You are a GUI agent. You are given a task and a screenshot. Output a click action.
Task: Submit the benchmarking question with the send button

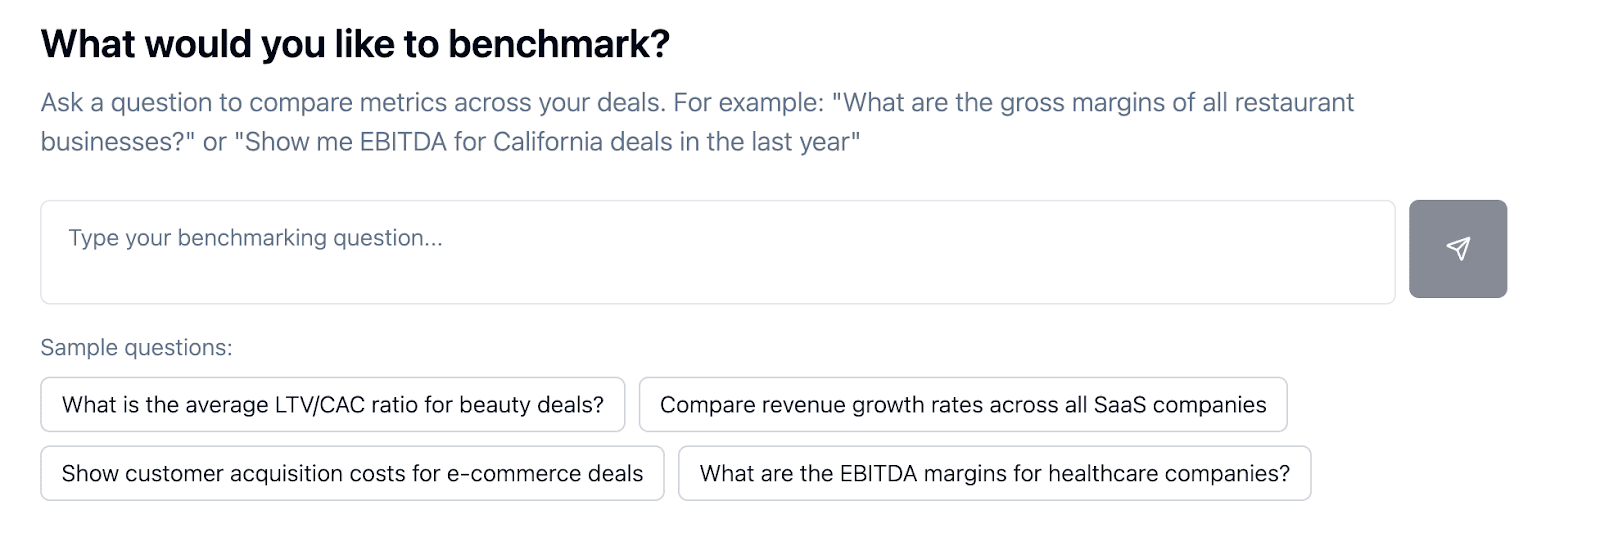coord(1458,249)
